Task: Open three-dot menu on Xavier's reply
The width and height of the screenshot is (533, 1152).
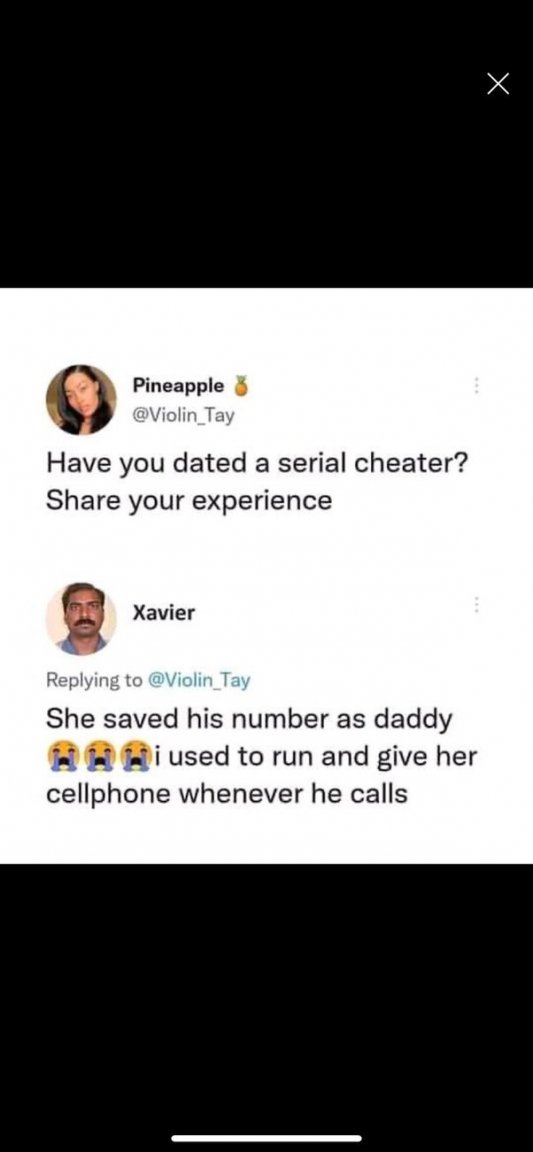Action: pos(476,605)
